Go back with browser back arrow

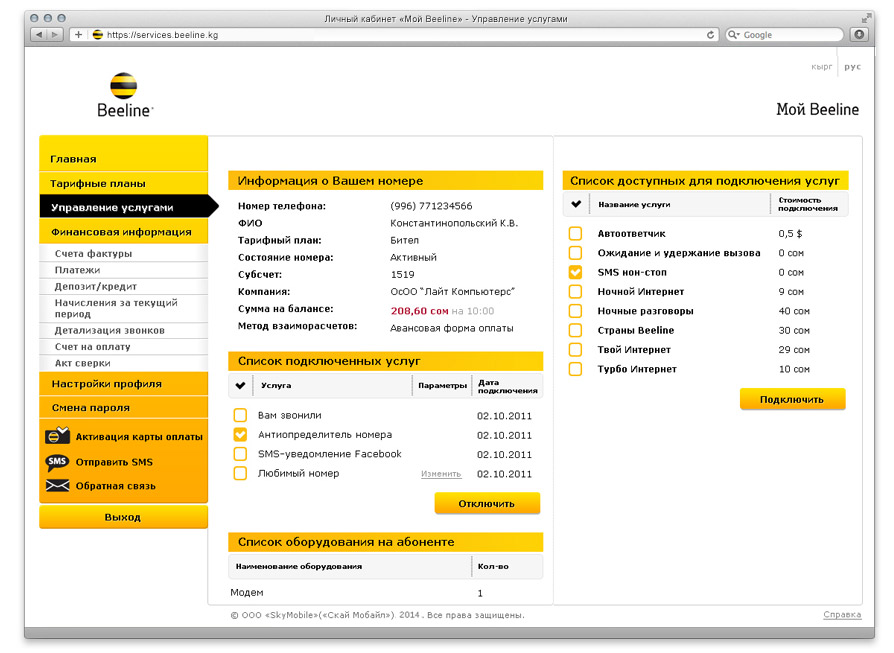pos(39,35)
